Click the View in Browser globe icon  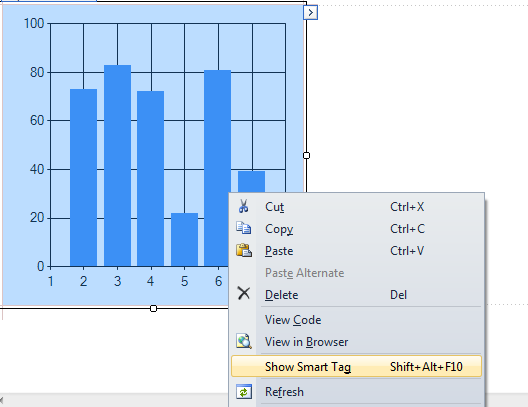click(244, 341)
